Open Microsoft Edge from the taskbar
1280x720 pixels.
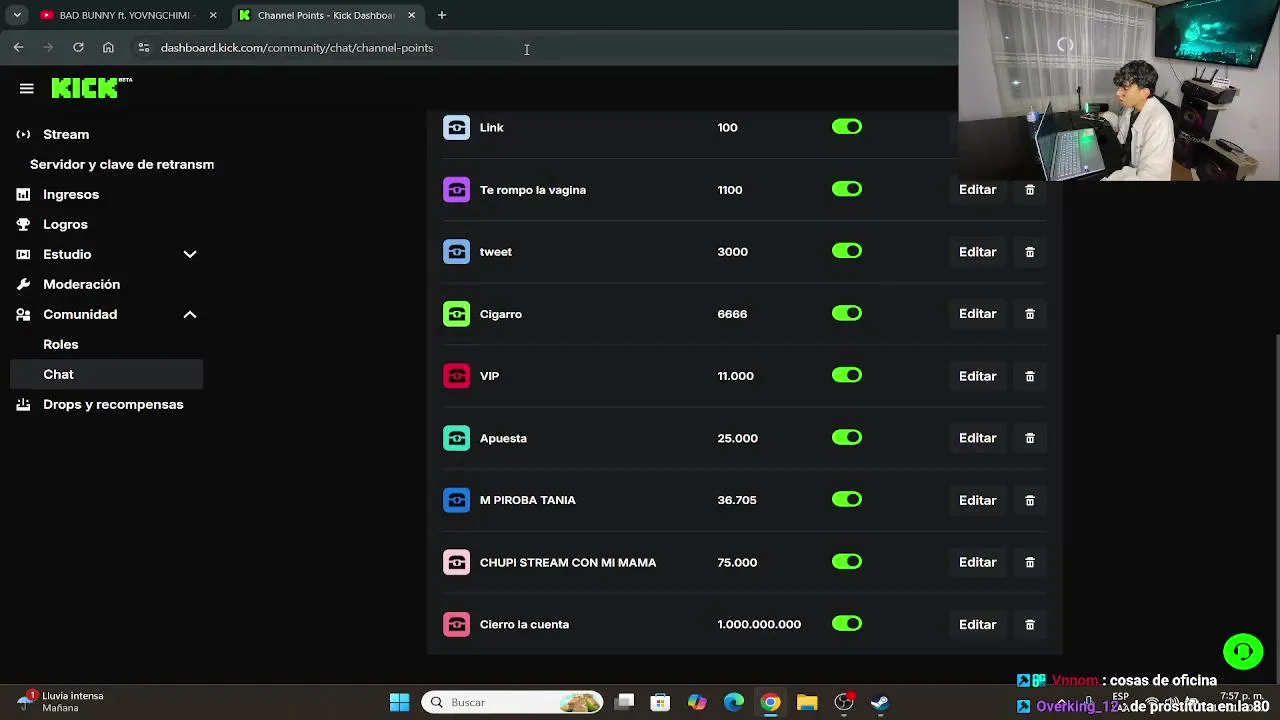point(733,702)
